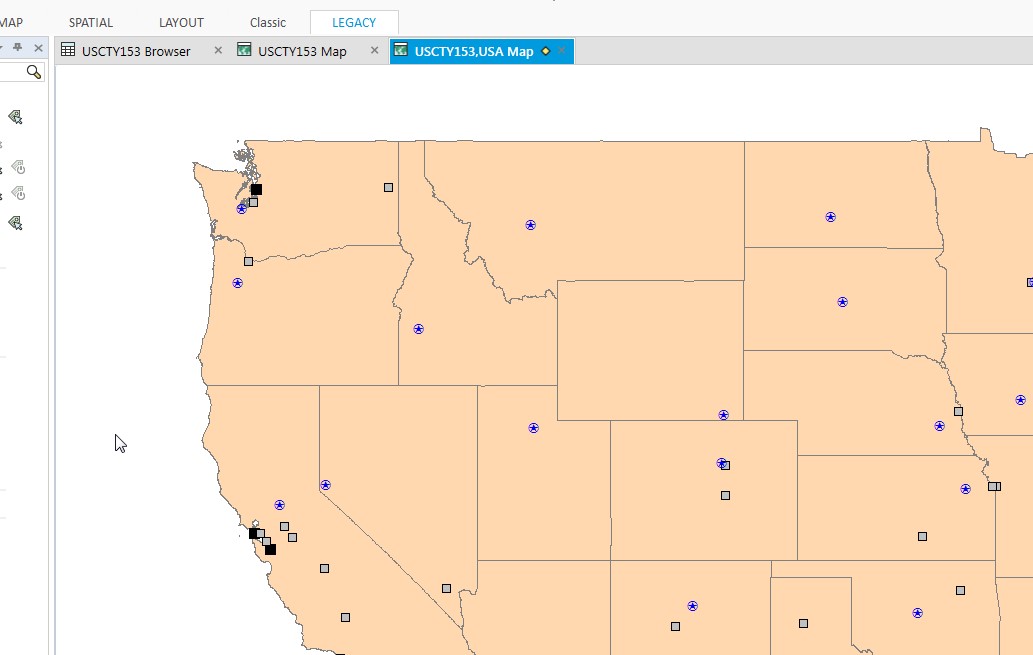Image resolution: width=1033 pixels, height=655 pixels.
Task: Click map icon on USCTY153 Map tab
Action: click(x=244, y=49)
